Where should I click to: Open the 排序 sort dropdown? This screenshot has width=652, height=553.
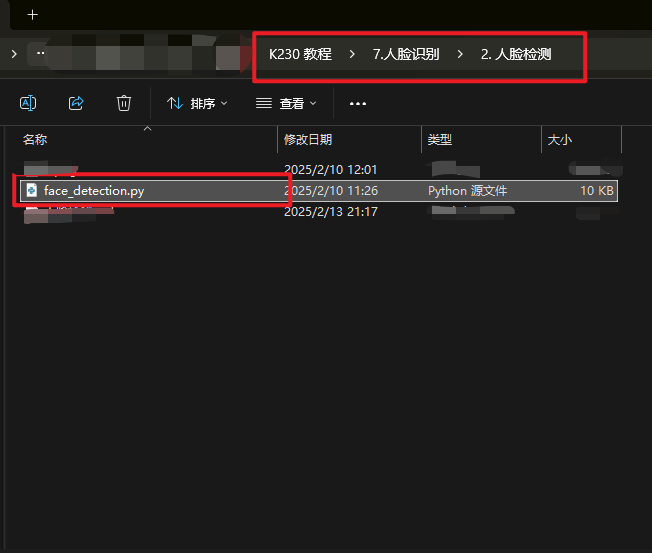tap(197, 103)
